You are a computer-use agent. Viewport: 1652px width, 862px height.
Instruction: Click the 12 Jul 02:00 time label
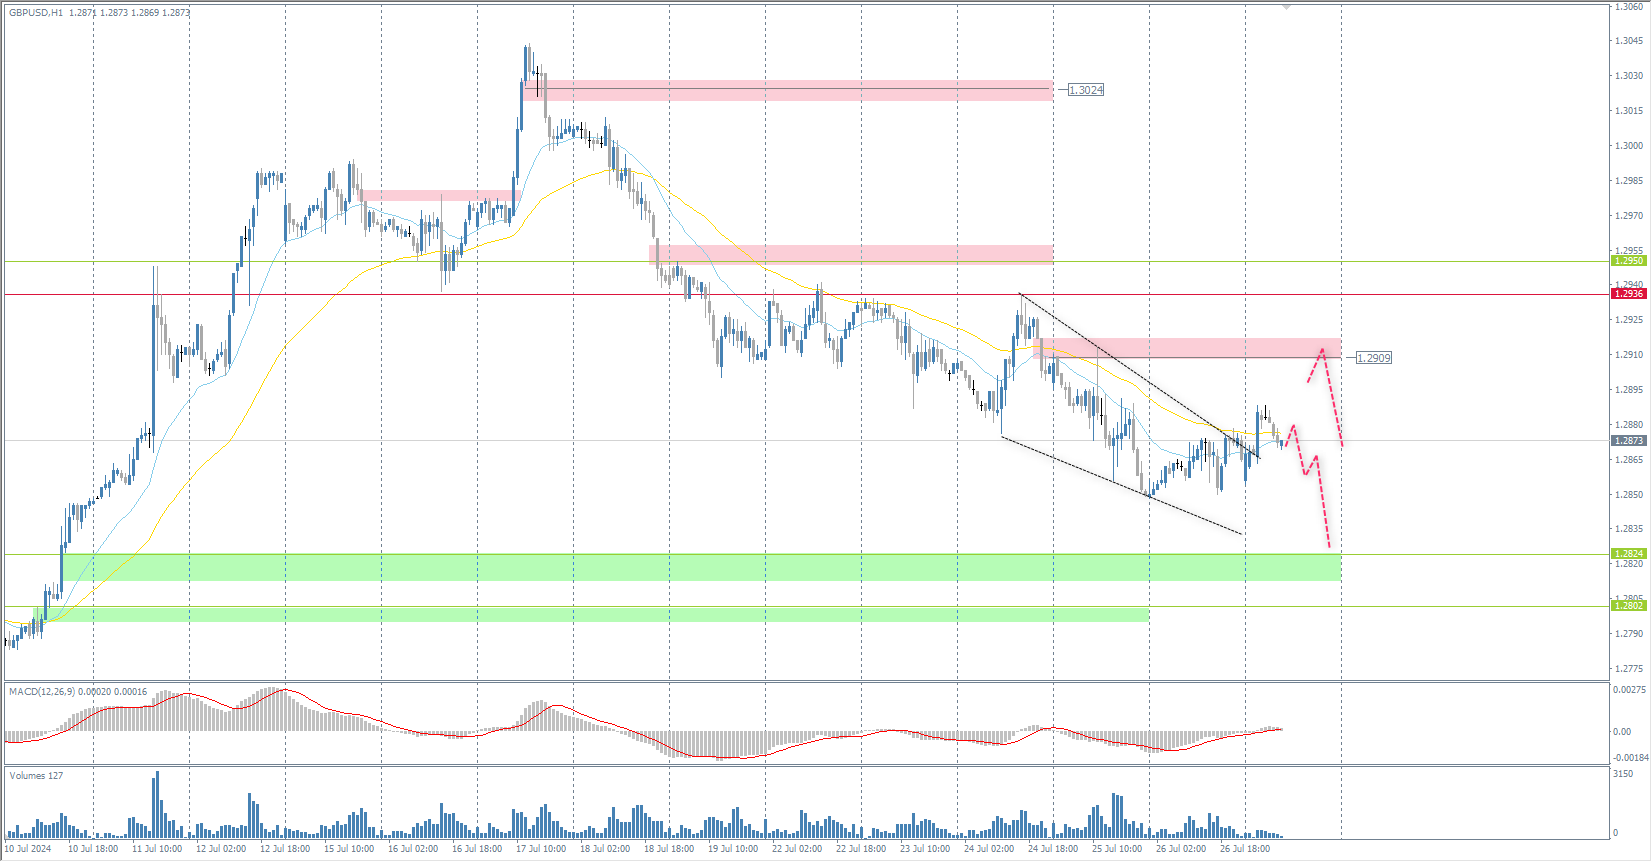point(221,849)
